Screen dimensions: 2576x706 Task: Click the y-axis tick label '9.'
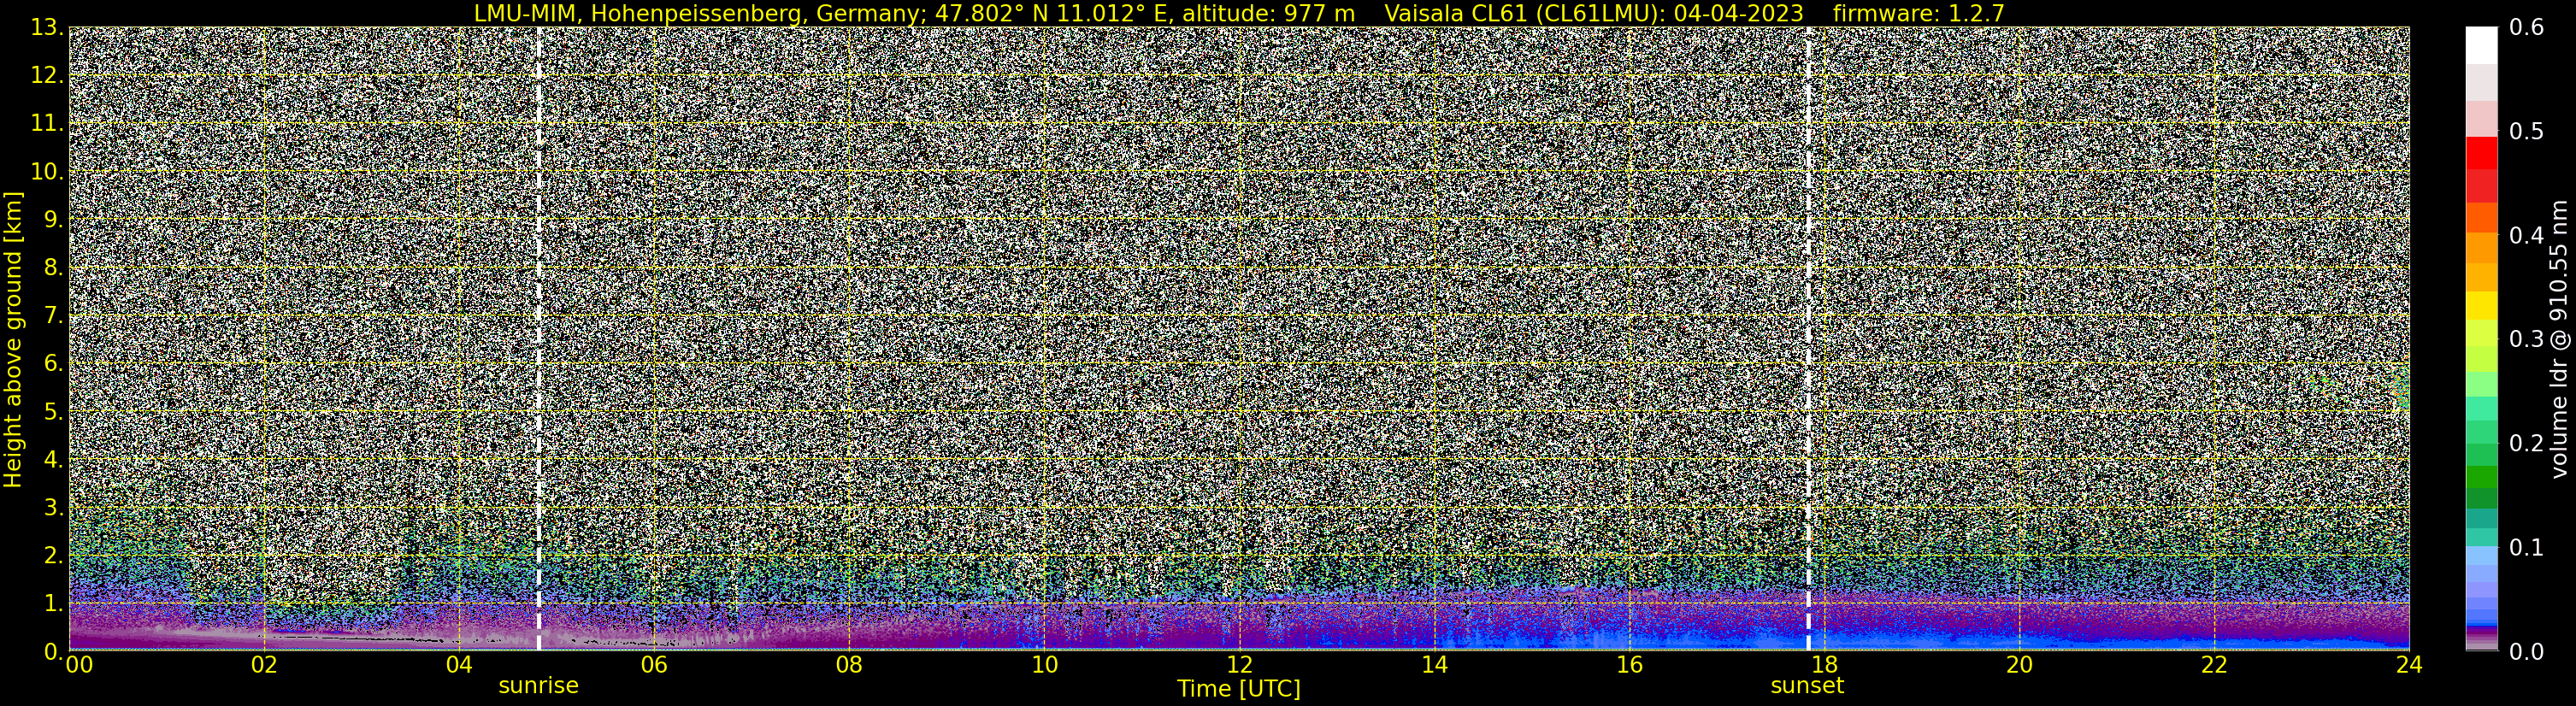54,219
